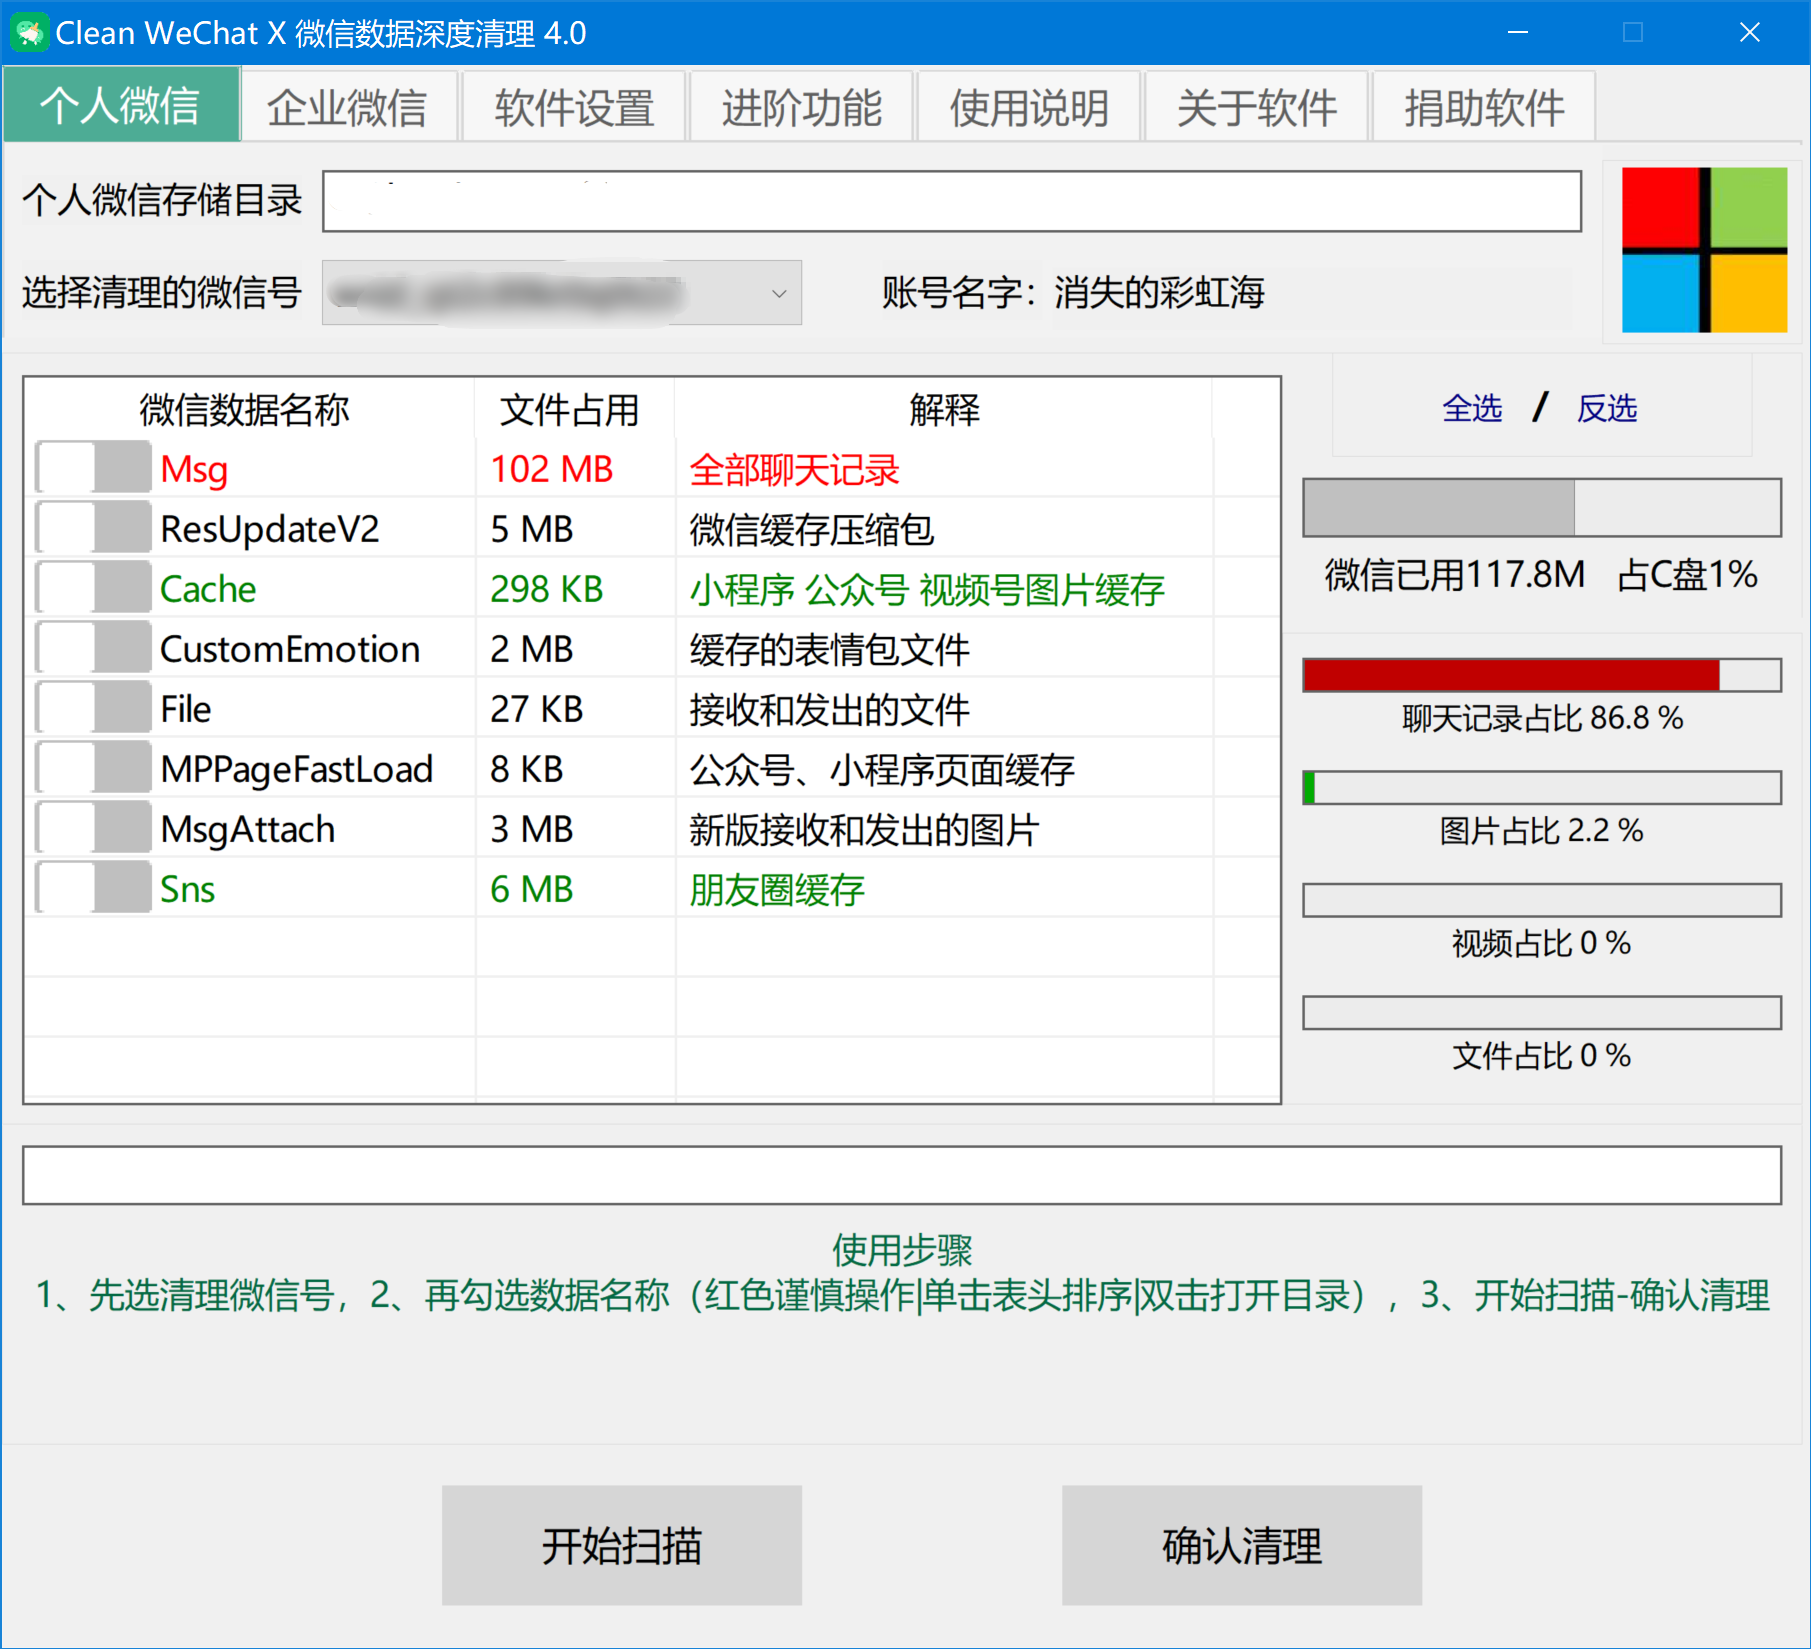
Task: Enable the Sns row switch
Action: coord(93,888)
